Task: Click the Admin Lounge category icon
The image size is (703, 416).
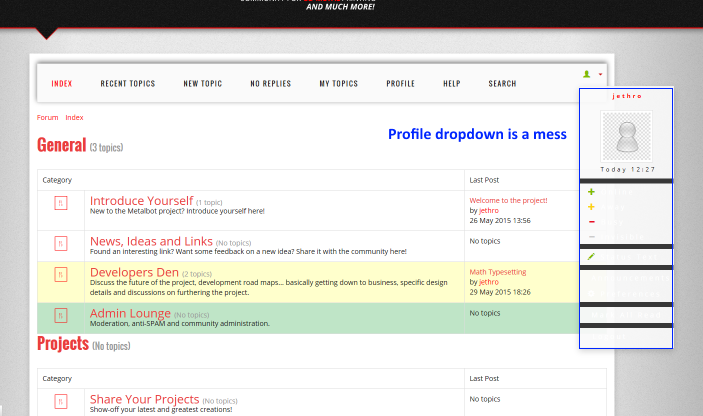Action: (60, 316)
